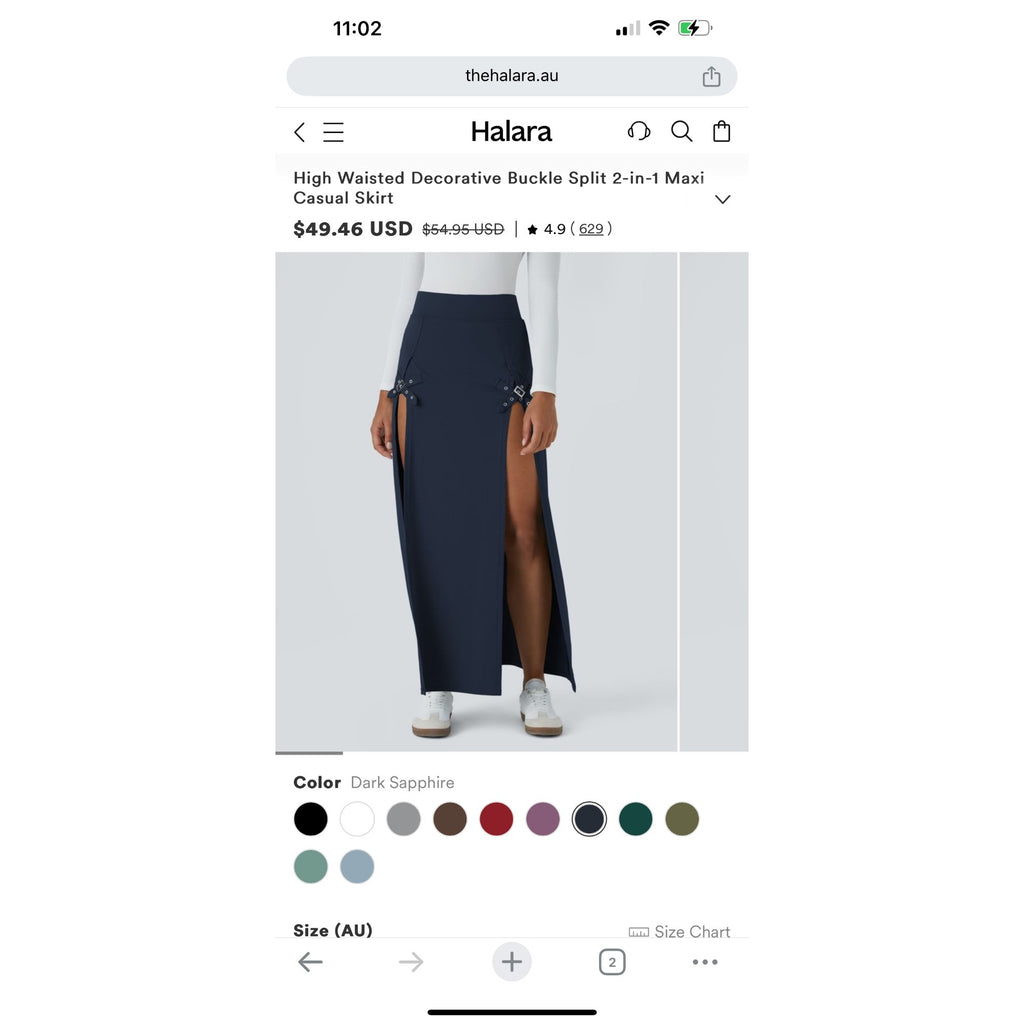Image resolution: width=1024 pixels, height=1024 pixels.
Task: Choose the red color swatch
Action: click(x=496, y=819)
